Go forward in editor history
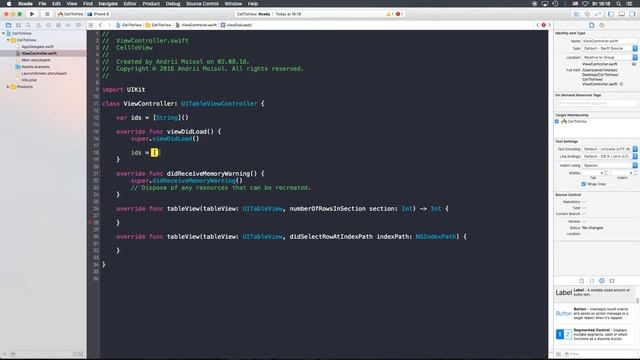 [x=109, y=25]
